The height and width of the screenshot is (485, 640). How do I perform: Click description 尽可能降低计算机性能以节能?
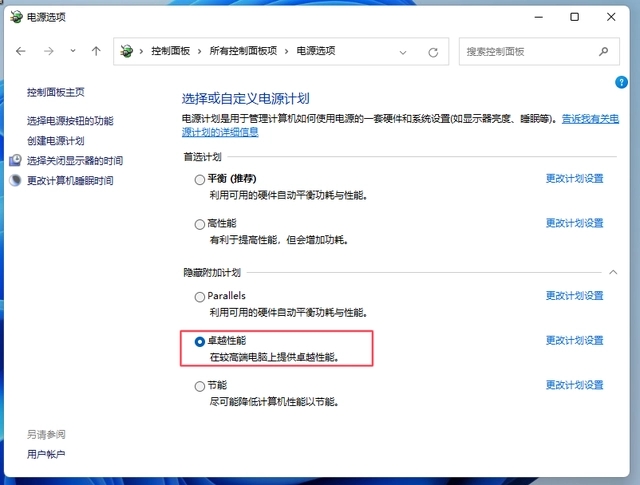click(x=274, y=402)
